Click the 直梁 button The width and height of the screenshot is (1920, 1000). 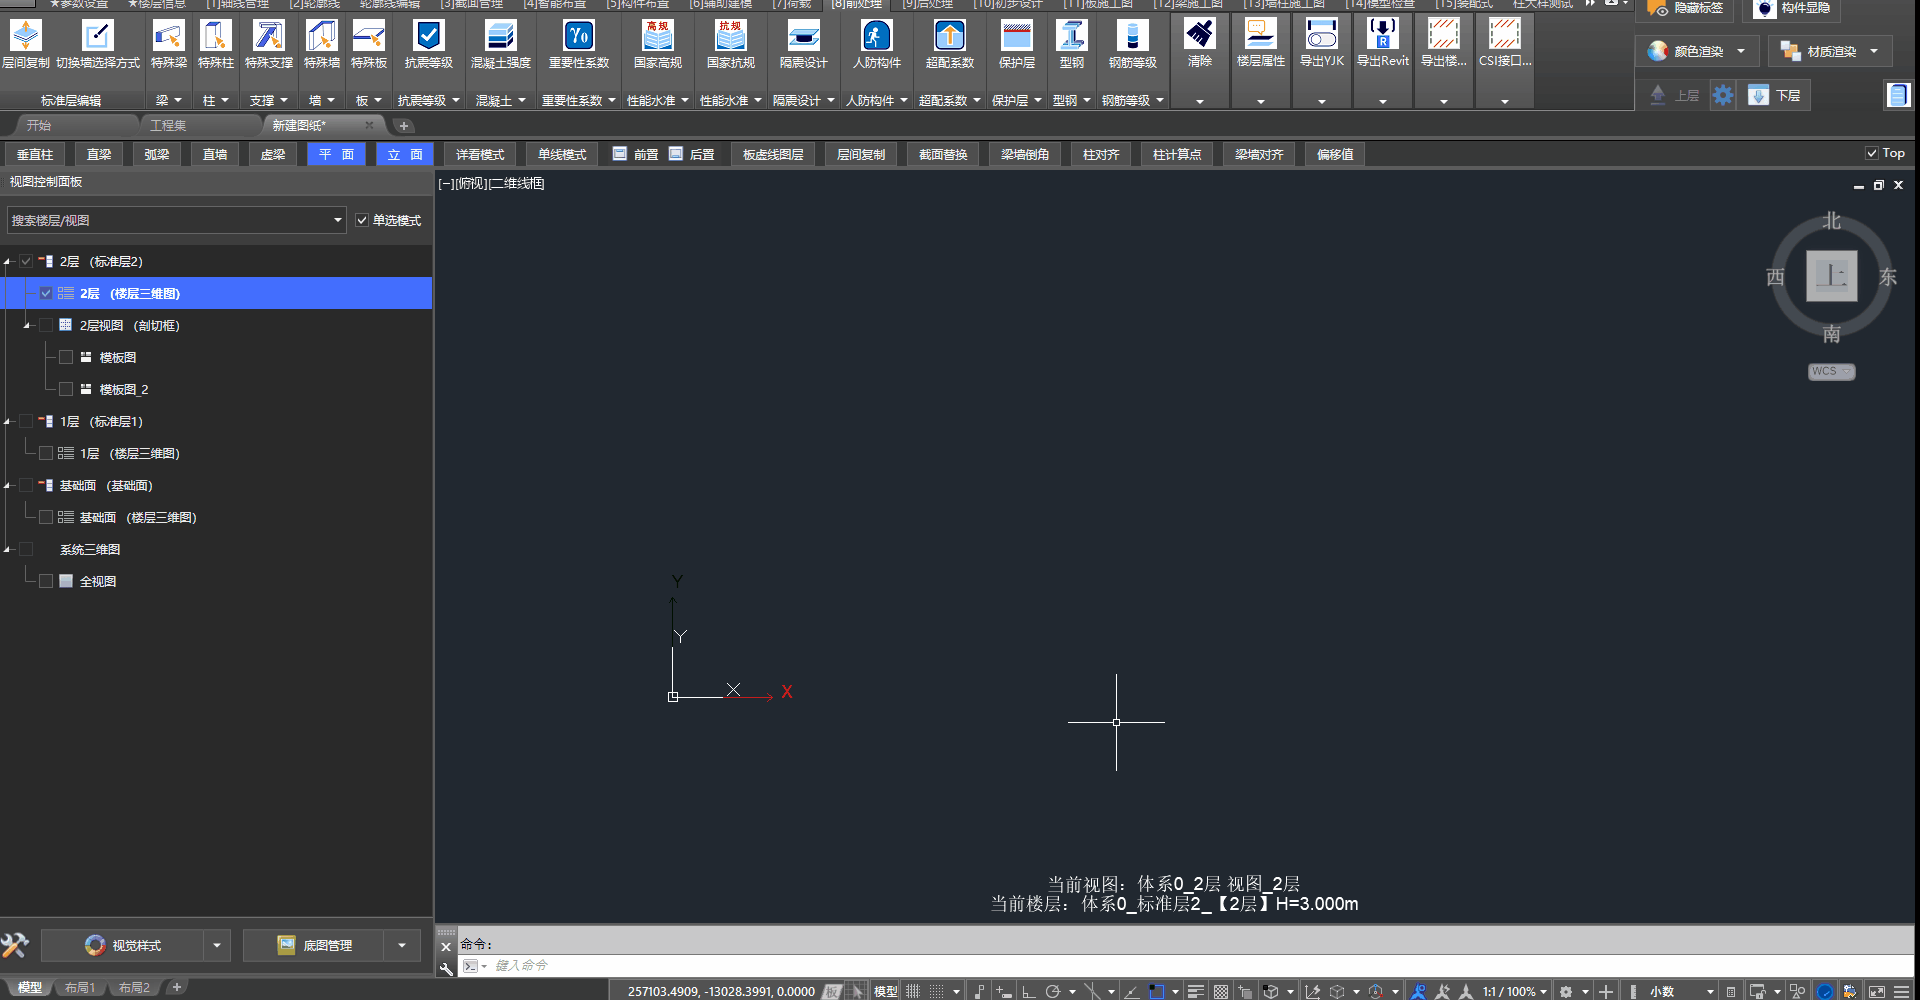point(99,154)
